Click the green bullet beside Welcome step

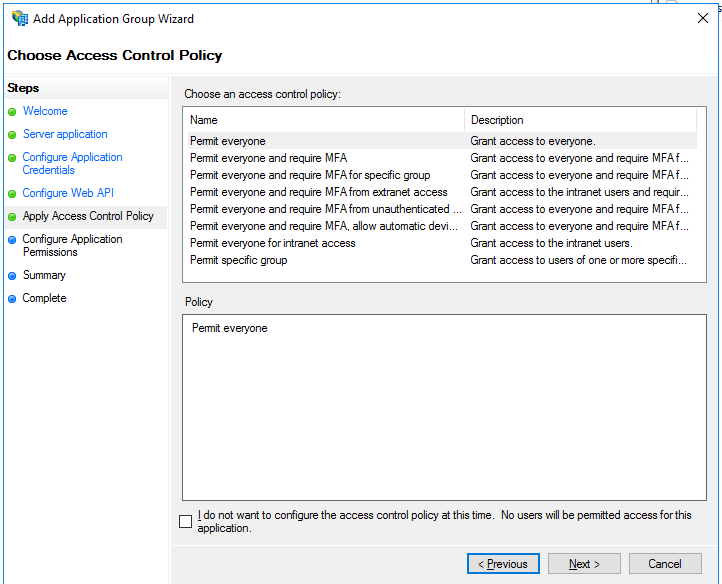12,112
